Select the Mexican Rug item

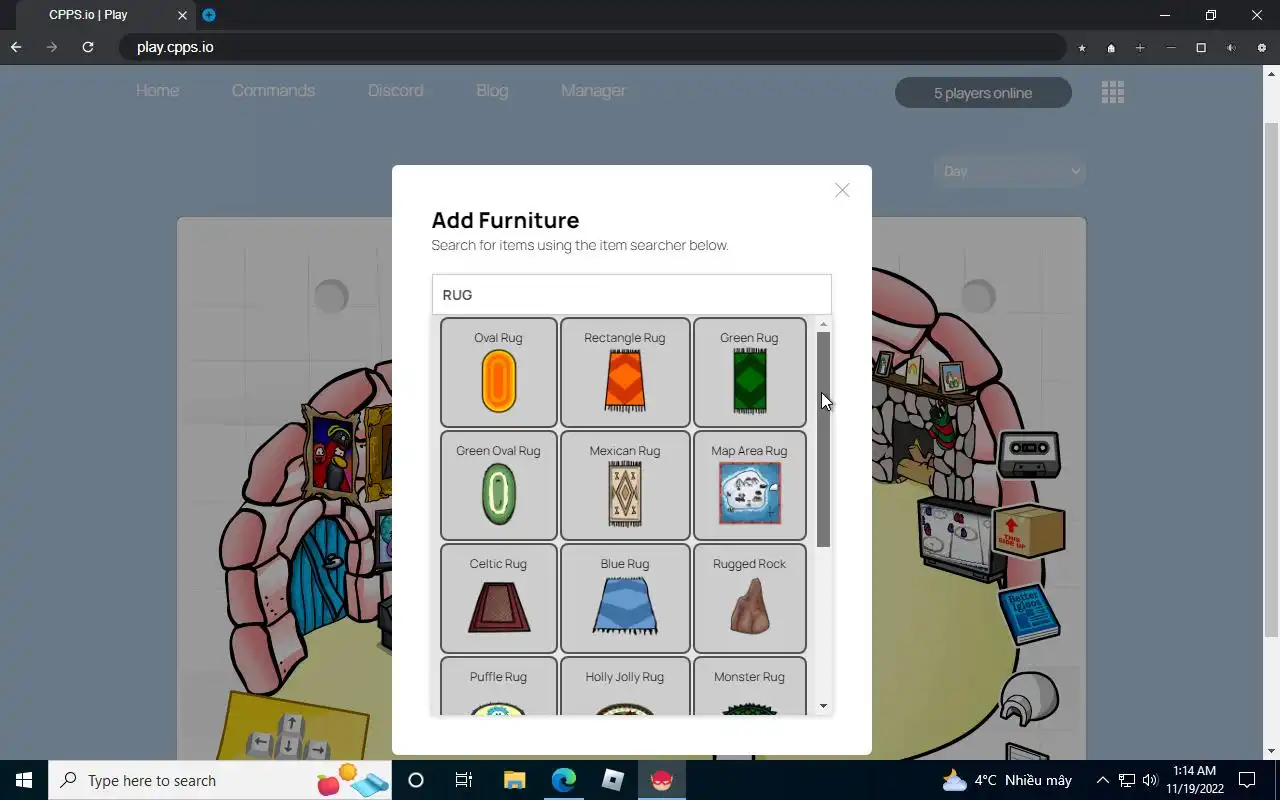(625, 485)
